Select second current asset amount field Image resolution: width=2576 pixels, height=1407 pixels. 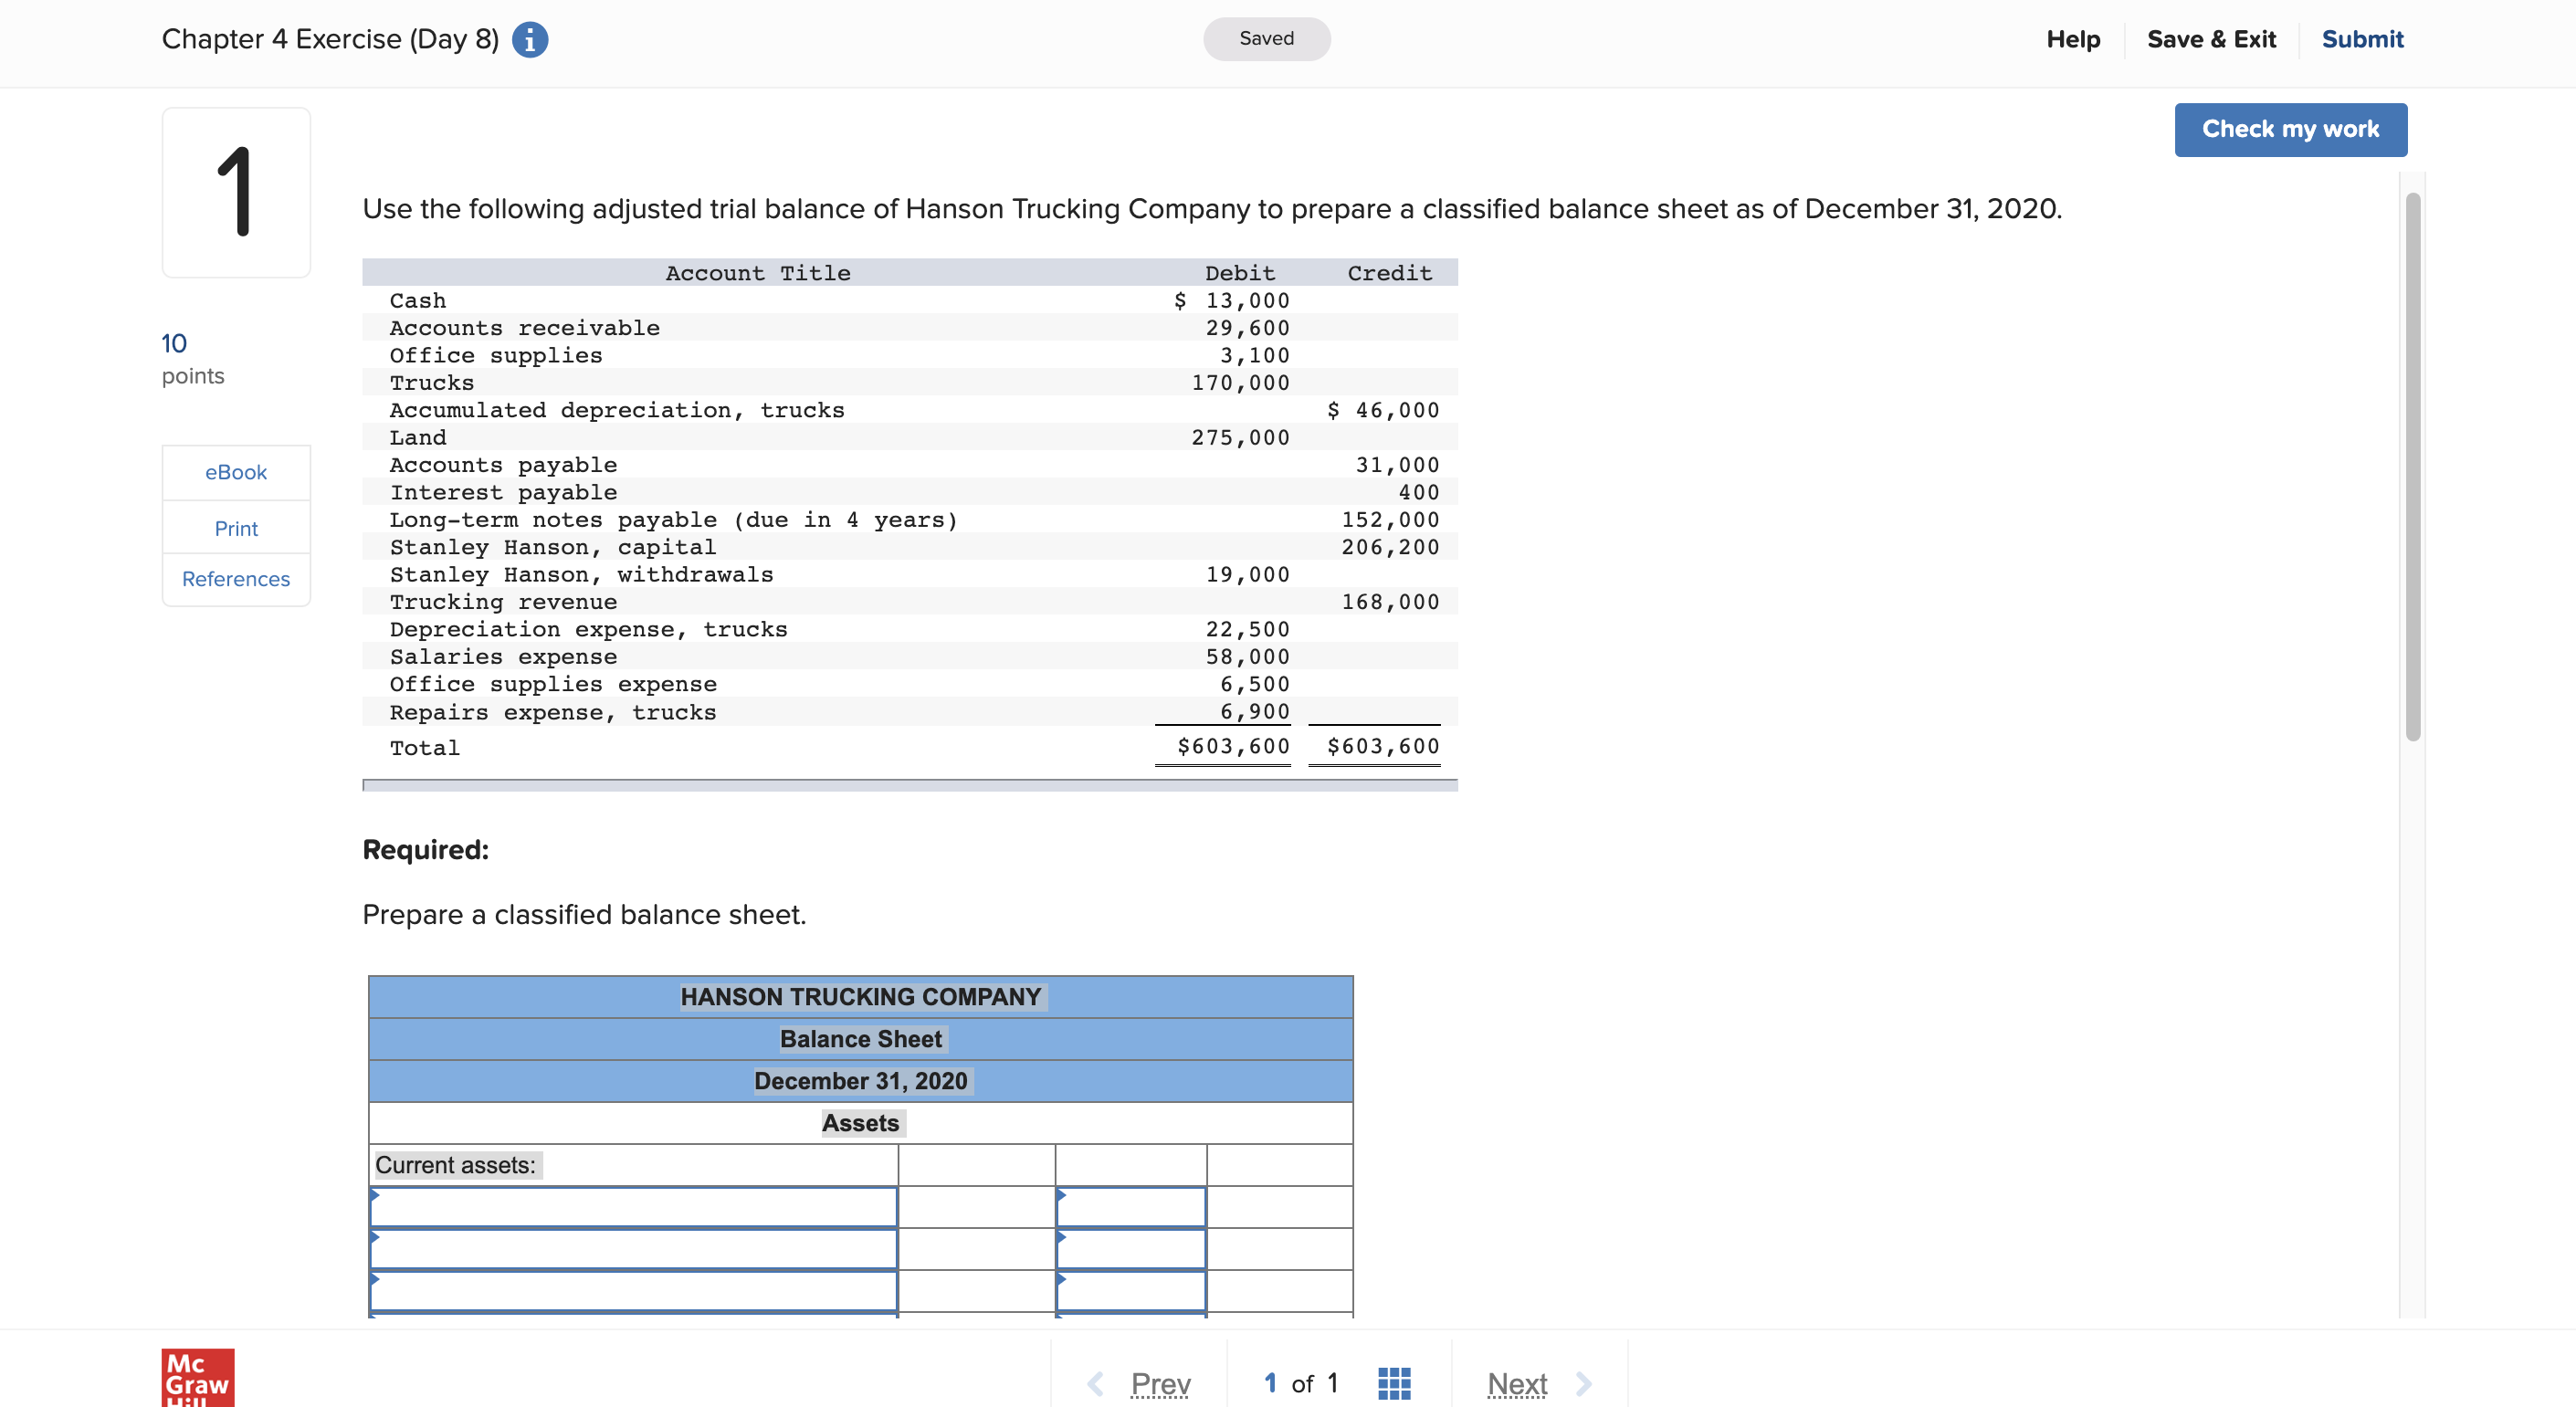point(1131,1249)
